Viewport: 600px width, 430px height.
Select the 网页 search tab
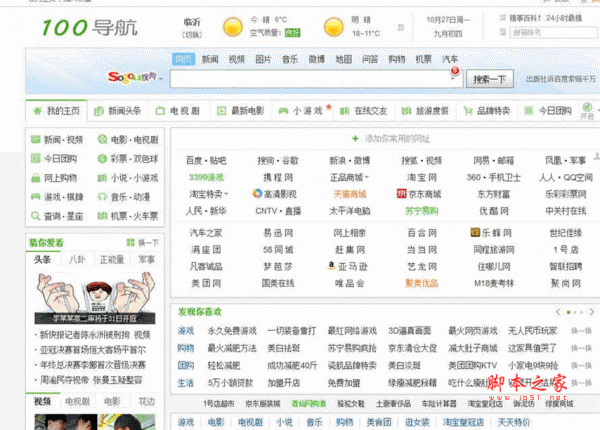(184, 59)
